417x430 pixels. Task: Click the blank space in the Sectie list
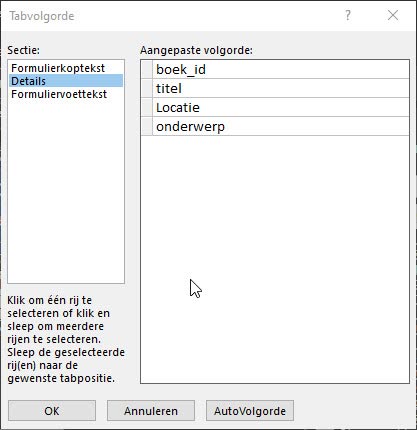pyautogui.click(x=66, y=192)
